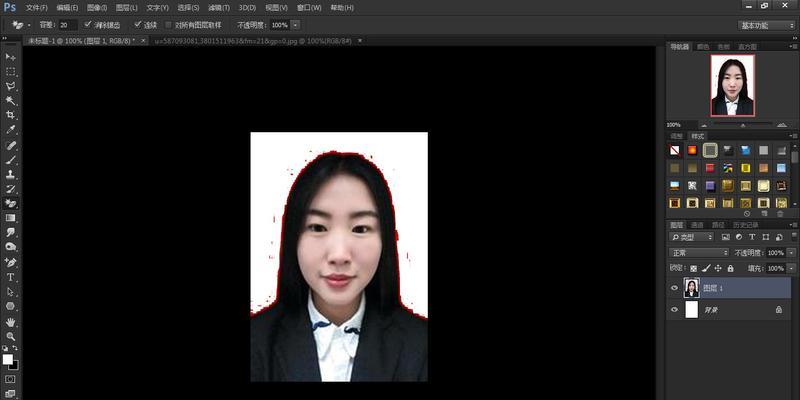Filter layers by adjustment layer icon
The width and height of the screenshot is (800, 400).
point(739,237)
